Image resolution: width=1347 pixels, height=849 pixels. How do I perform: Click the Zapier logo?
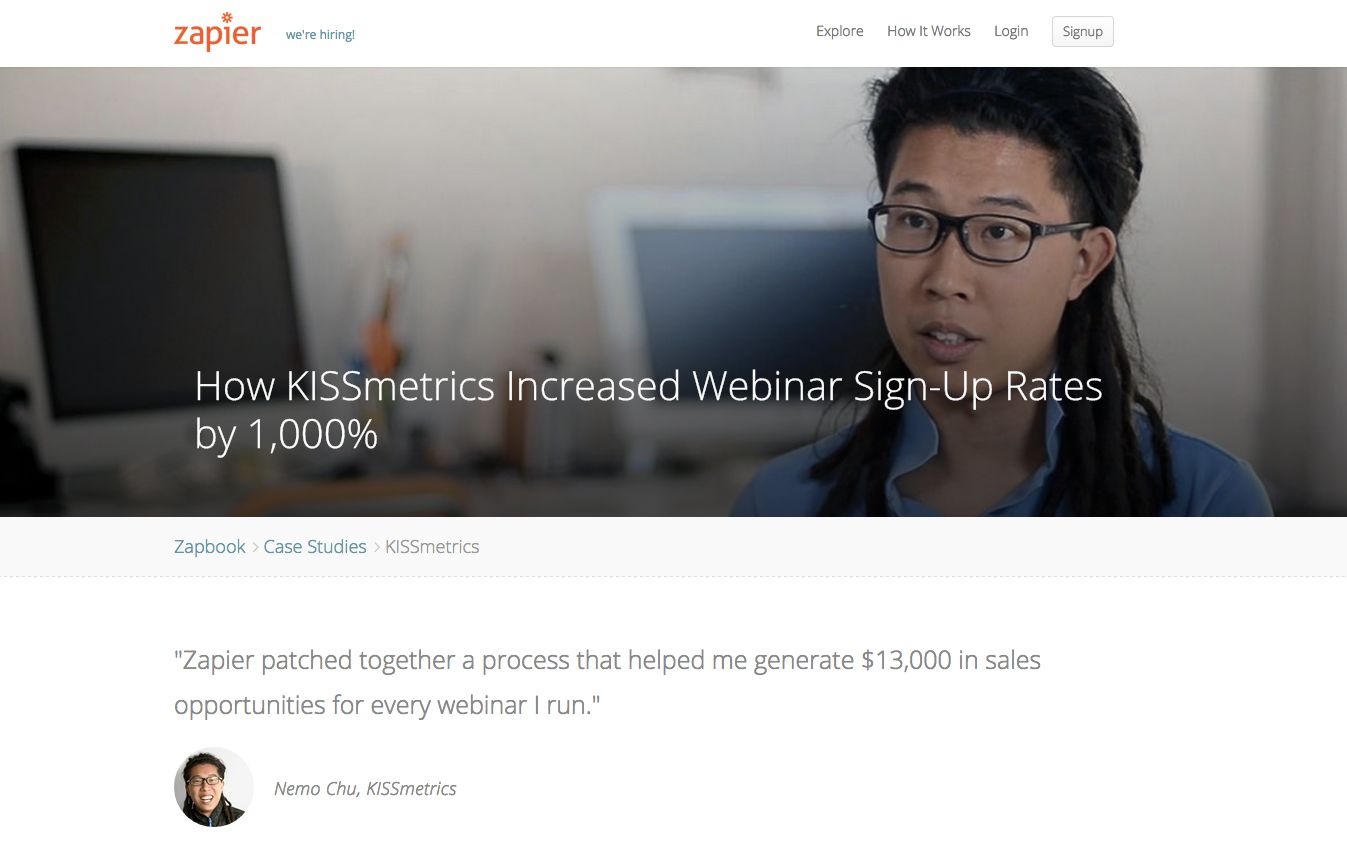[217, 33]
